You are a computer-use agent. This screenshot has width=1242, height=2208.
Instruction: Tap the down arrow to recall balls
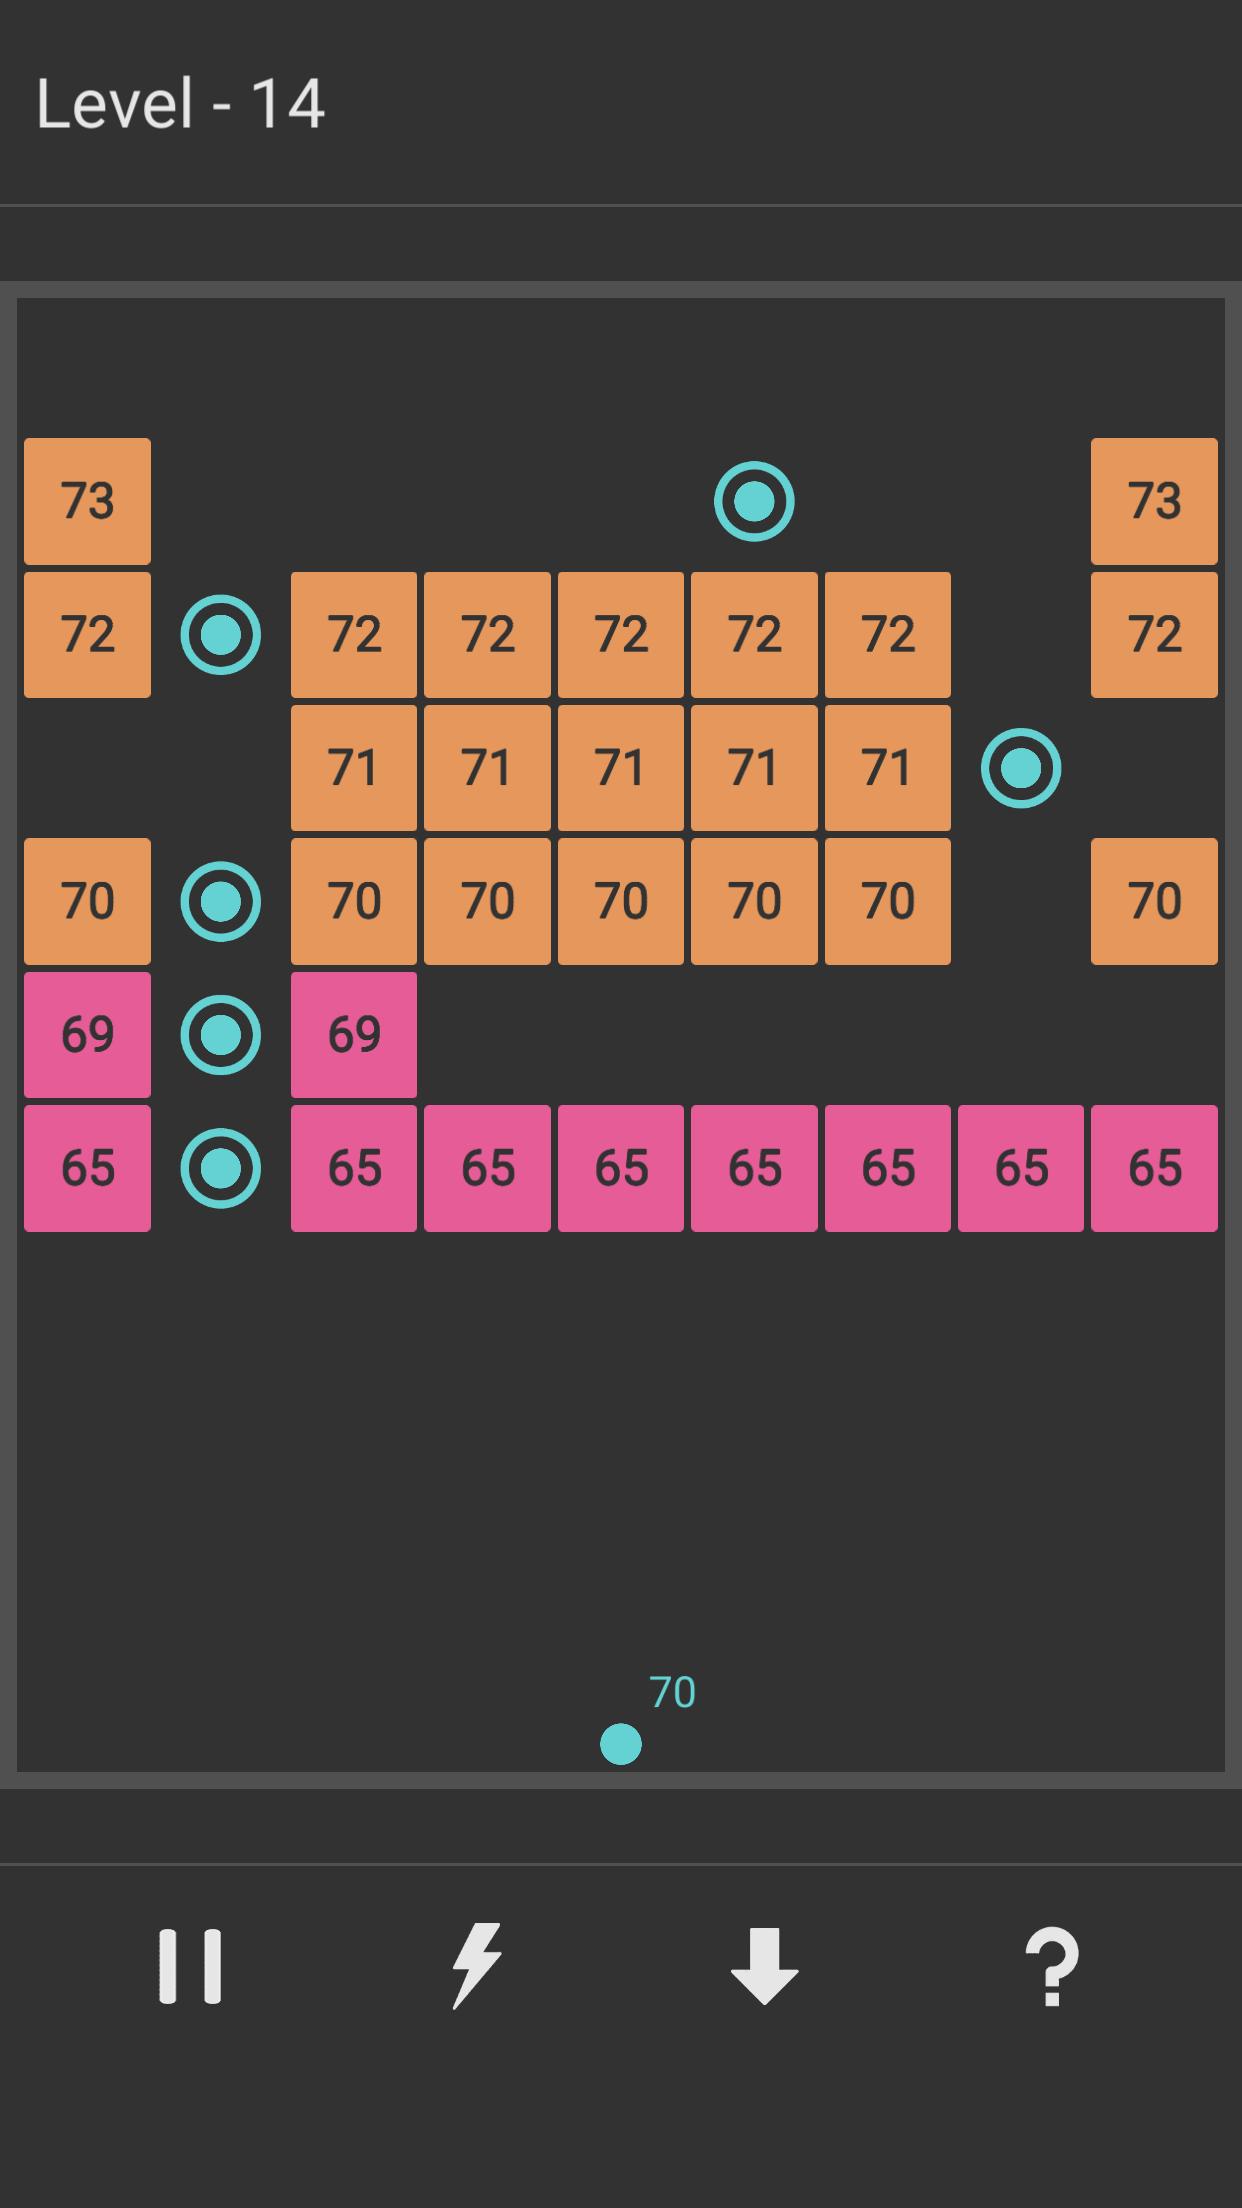tap(765, 1967)
